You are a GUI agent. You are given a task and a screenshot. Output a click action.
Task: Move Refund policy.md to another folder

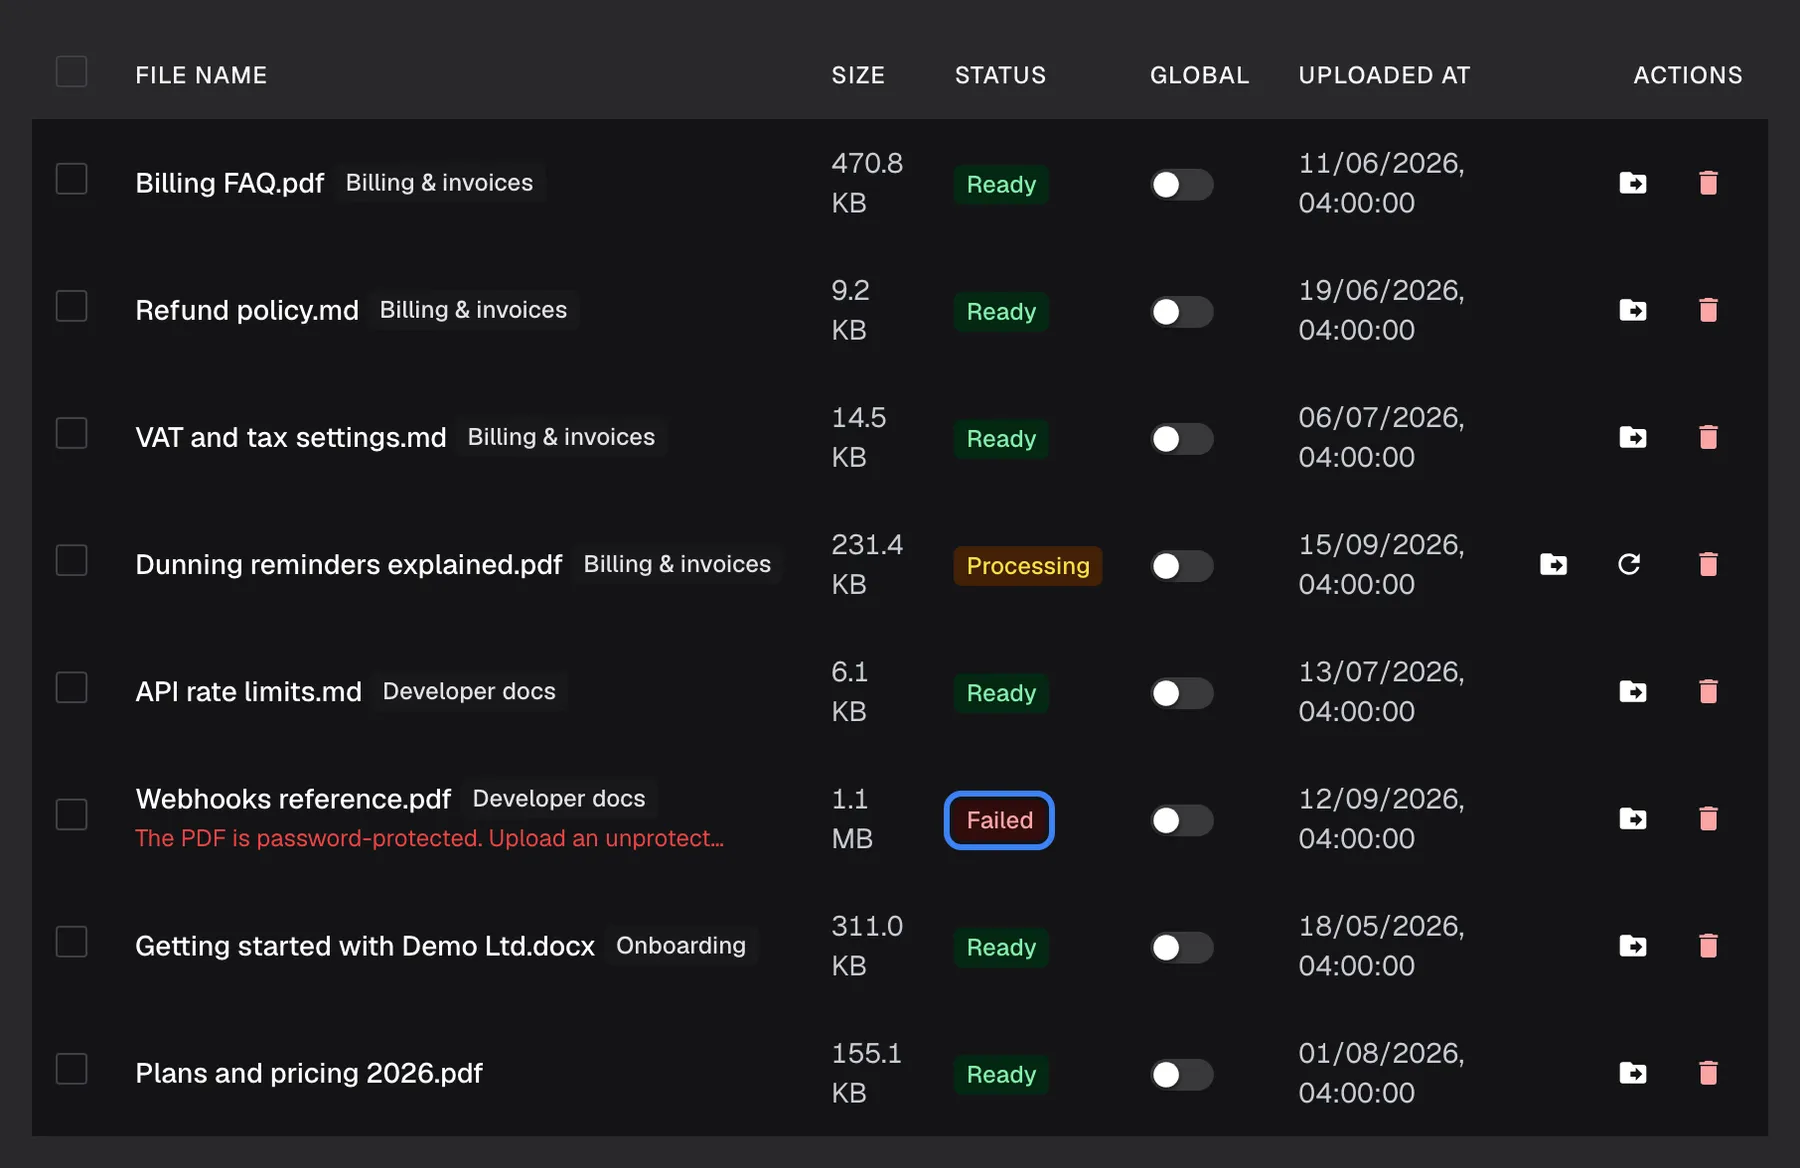pos(1633,310)
